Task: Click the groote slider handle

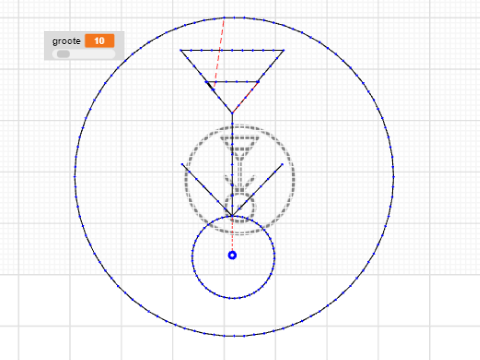Action: (x=63, y=54)
